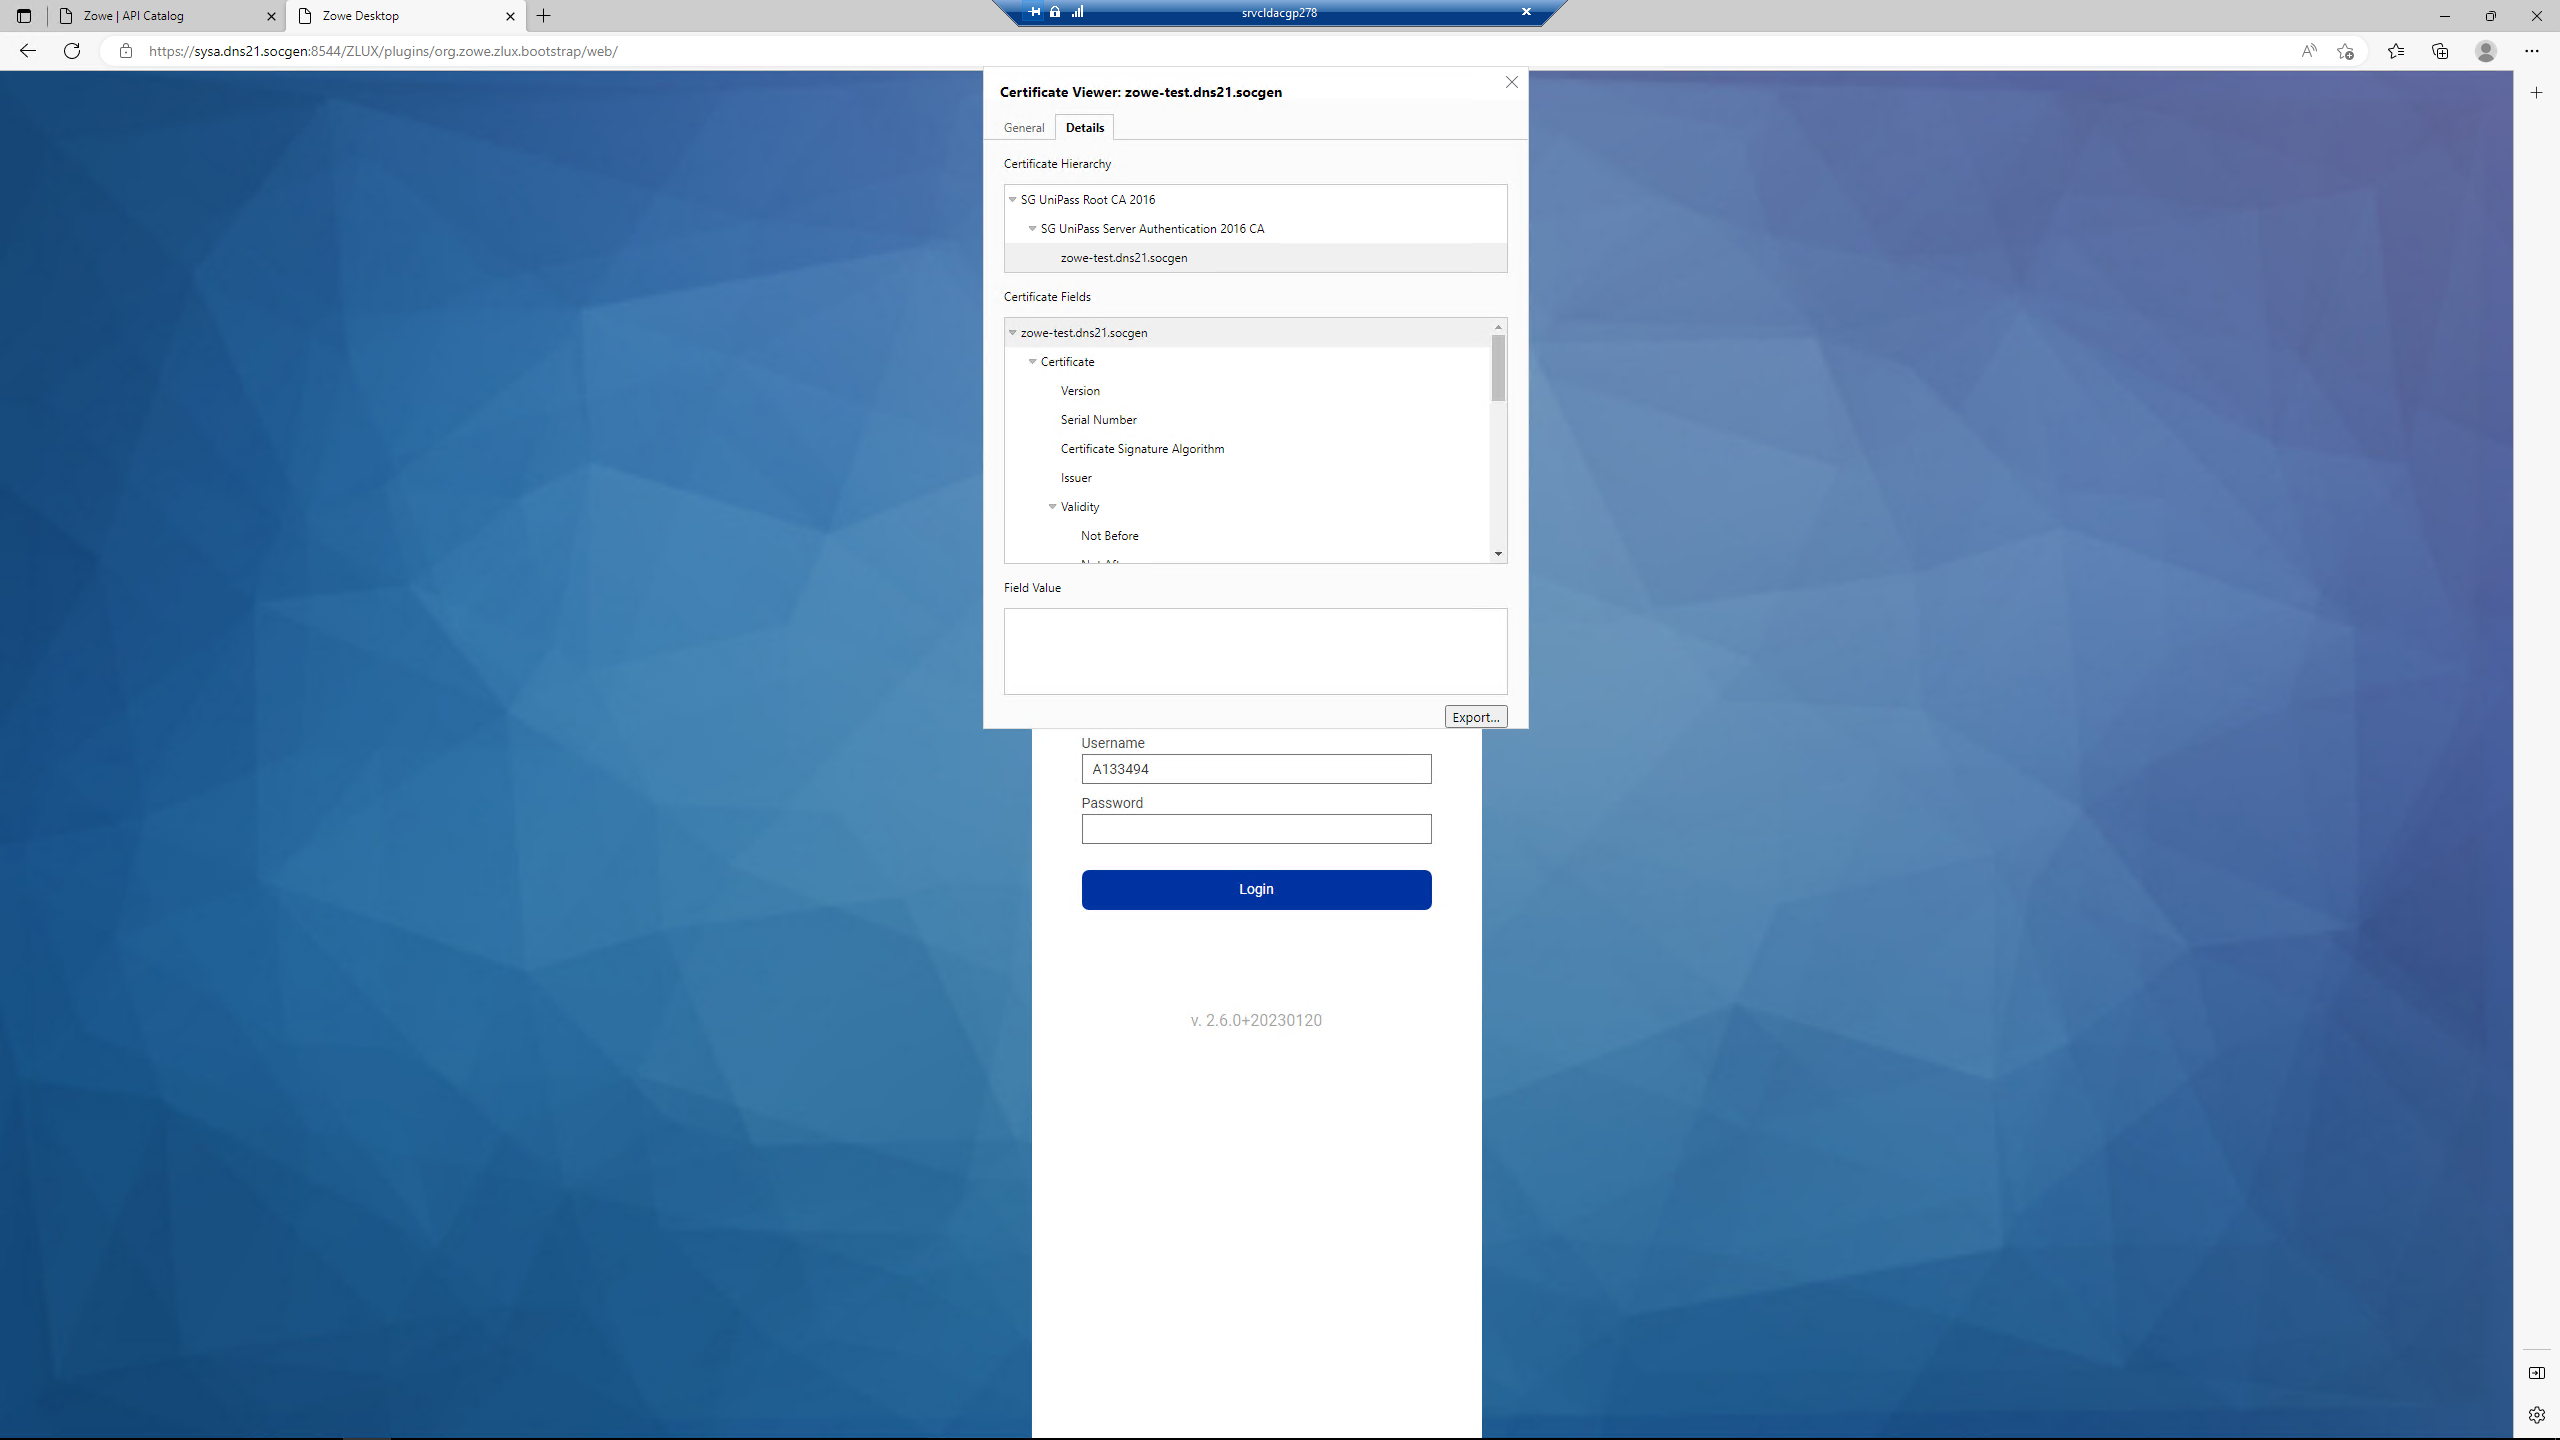
Task: Open the Collections icon
Action: [x=2440, y=50]
